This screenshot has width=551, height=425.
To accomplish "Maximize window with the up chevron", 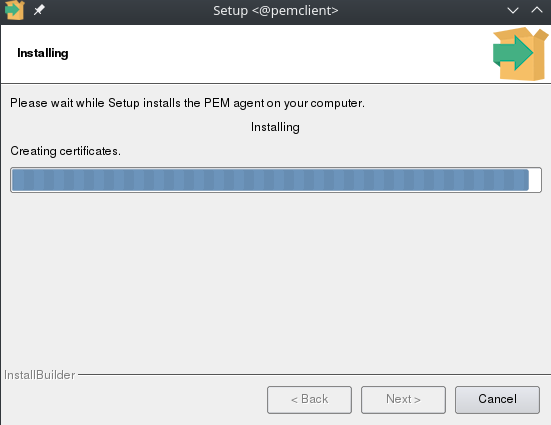I will [x=537, y=10].
